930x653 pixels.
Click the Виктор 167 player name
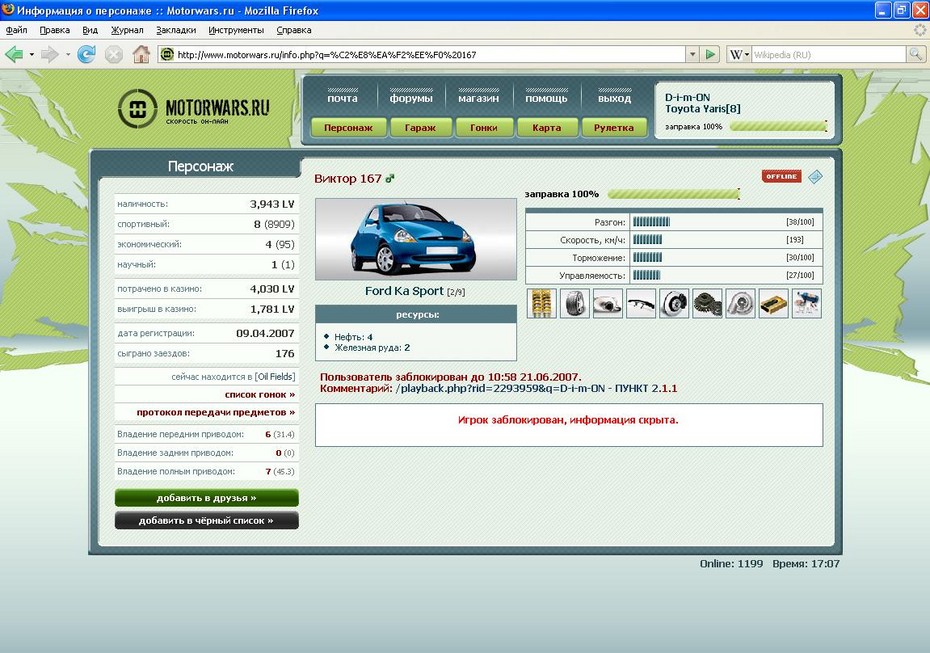point(348,179)
